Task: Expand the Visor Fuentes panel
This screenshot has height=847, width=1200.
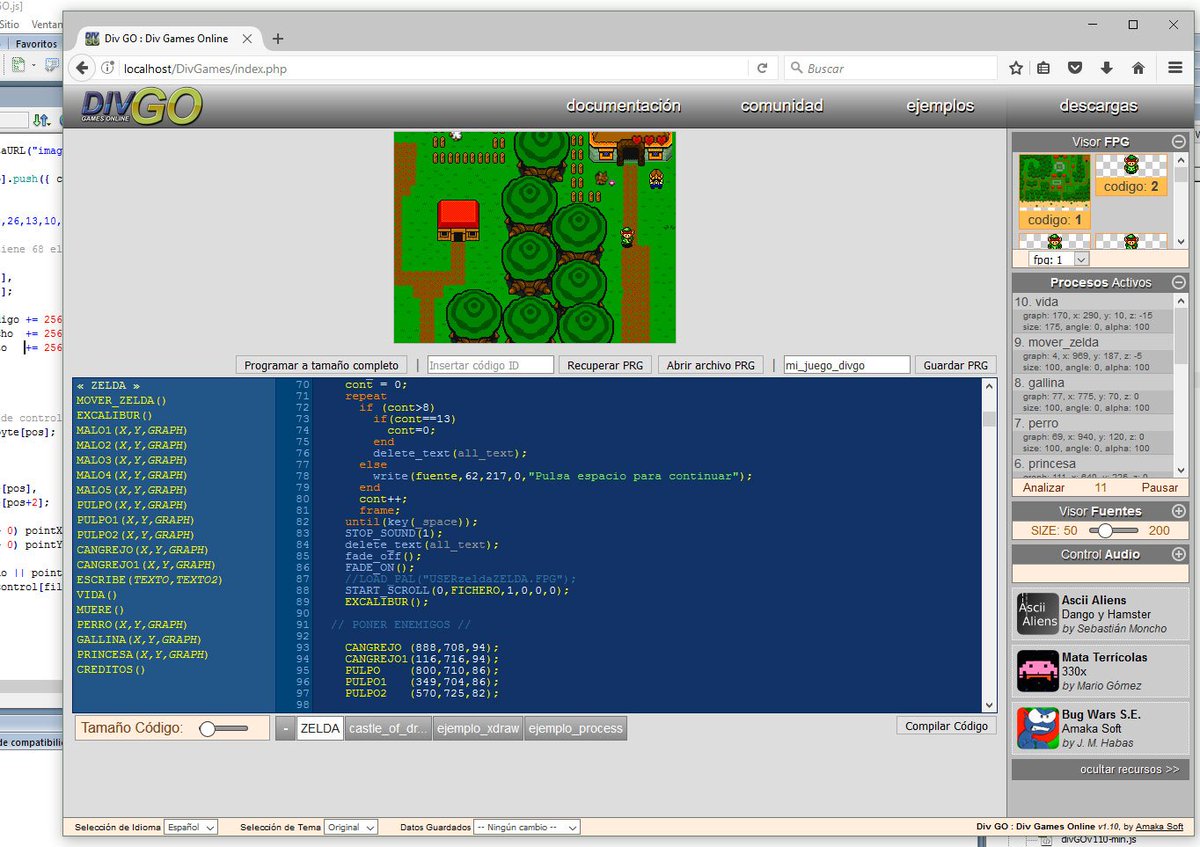Action: [1179, 511]
